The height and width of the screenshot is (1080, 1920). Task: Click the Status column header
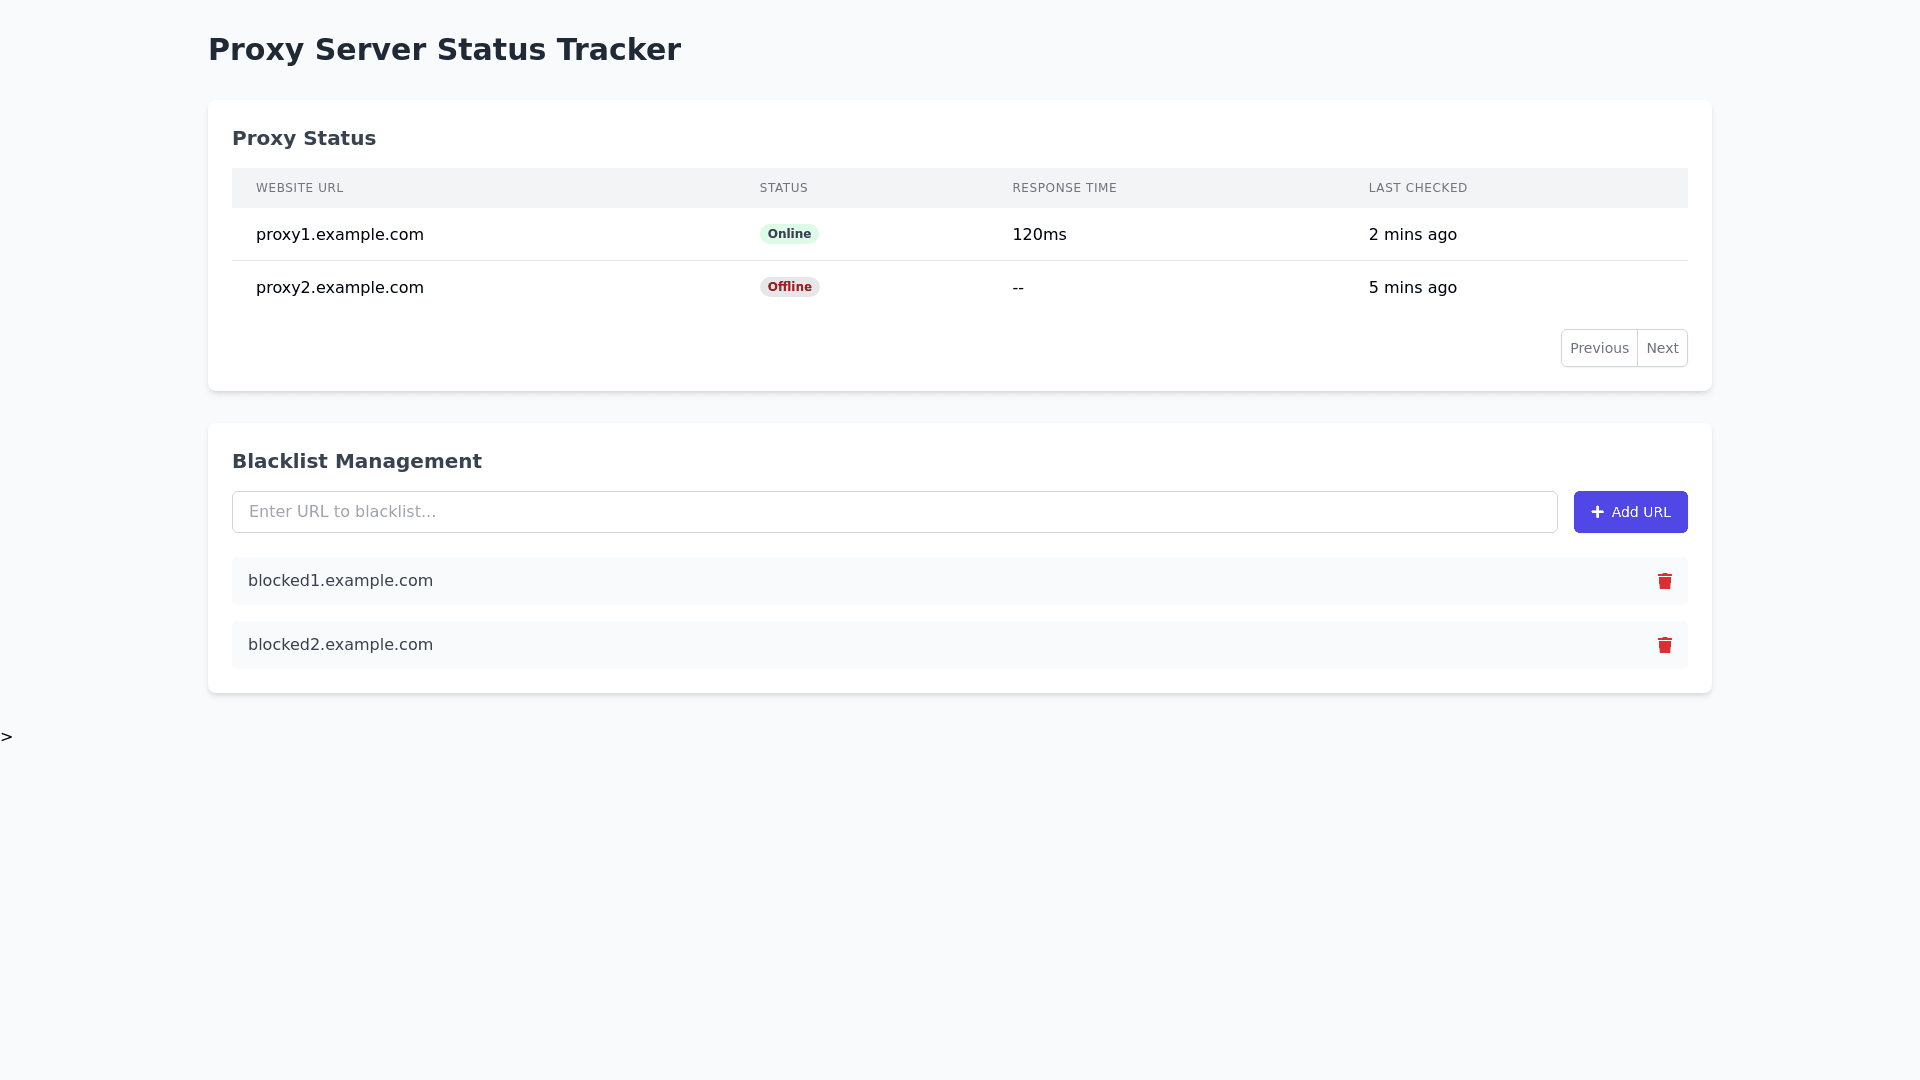783,188
